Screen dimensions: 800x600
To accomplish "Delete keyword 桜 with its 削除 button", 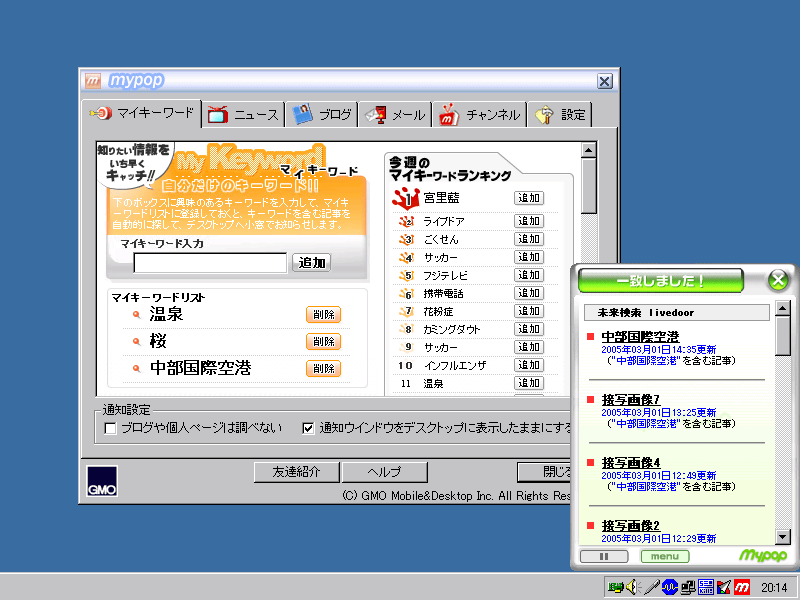I will click(323, 342).
